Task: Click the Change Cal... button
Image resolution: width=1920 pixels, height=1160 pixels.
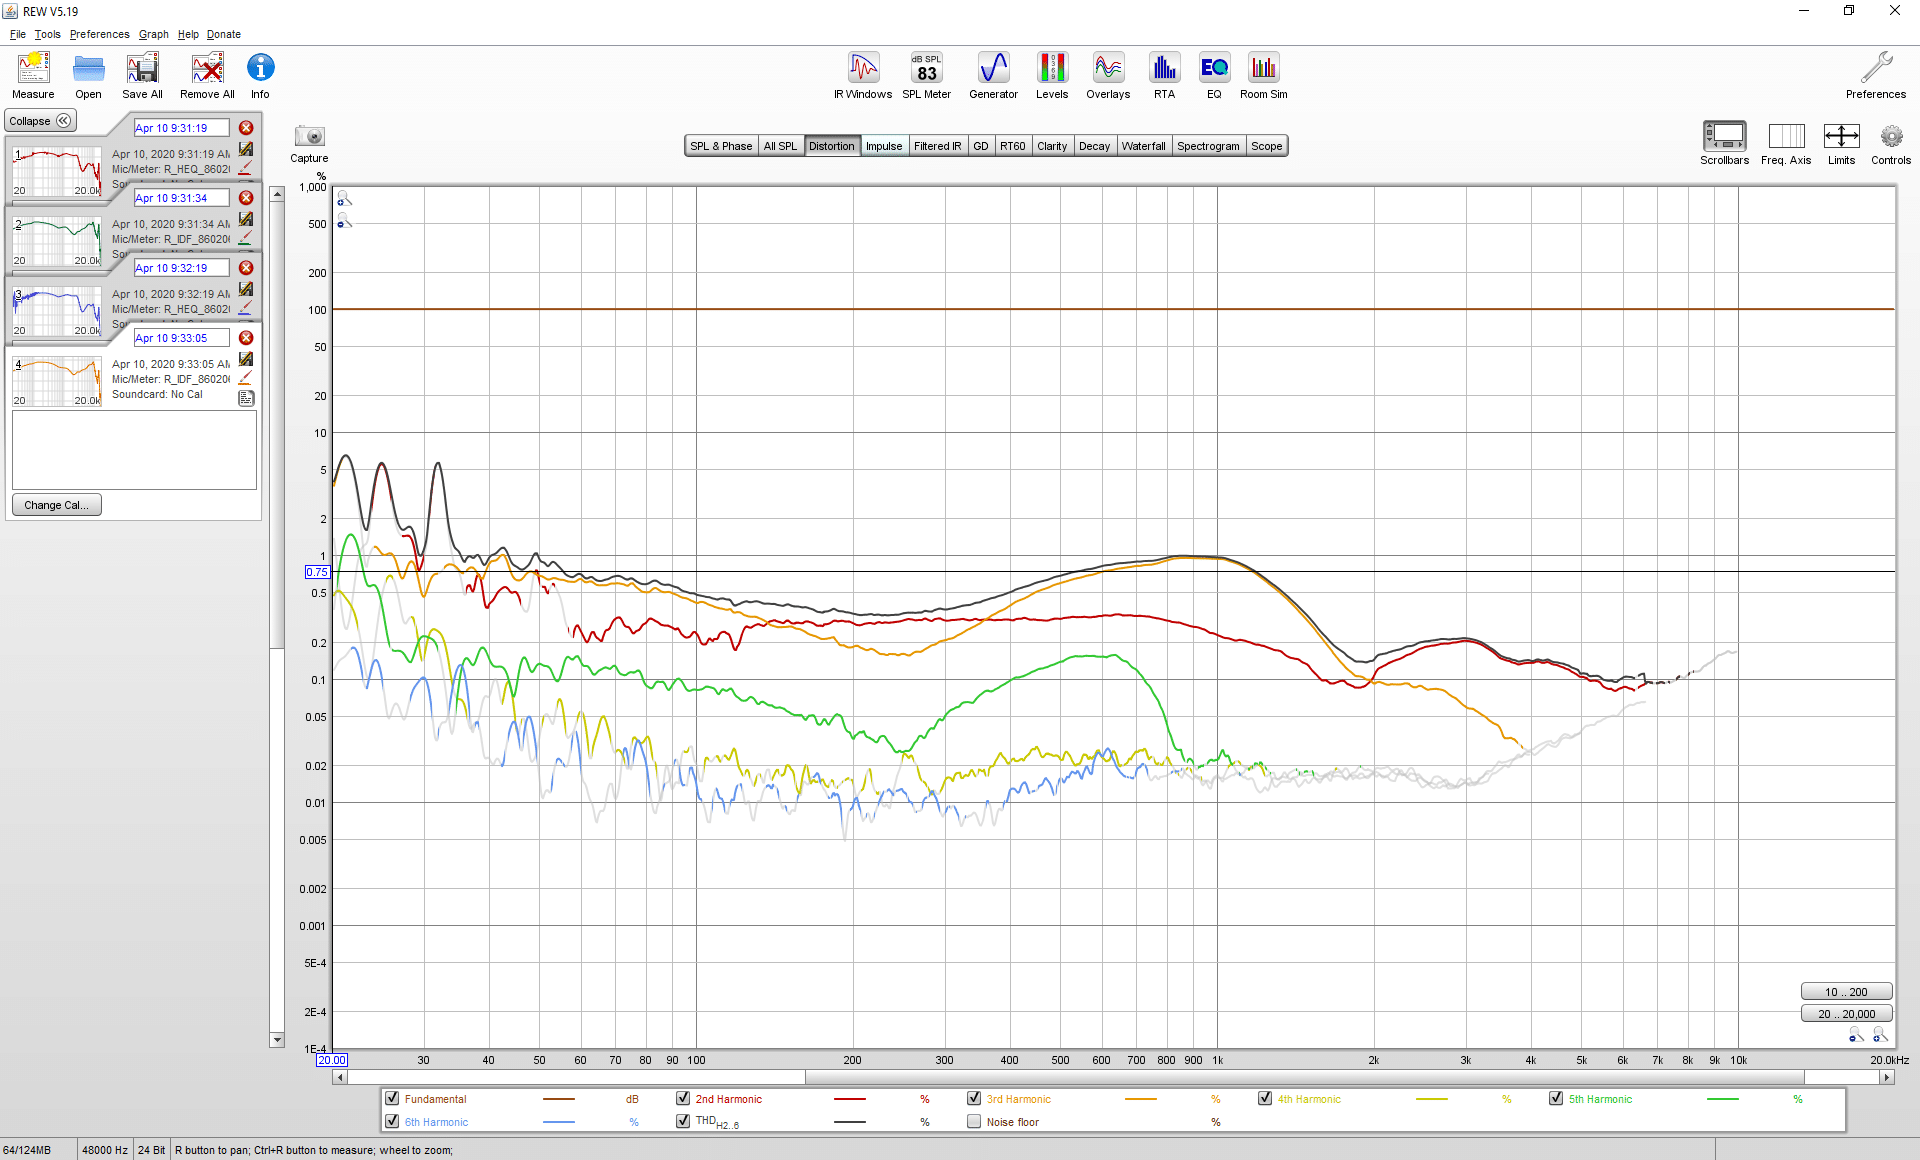Action: click(57, 505)
